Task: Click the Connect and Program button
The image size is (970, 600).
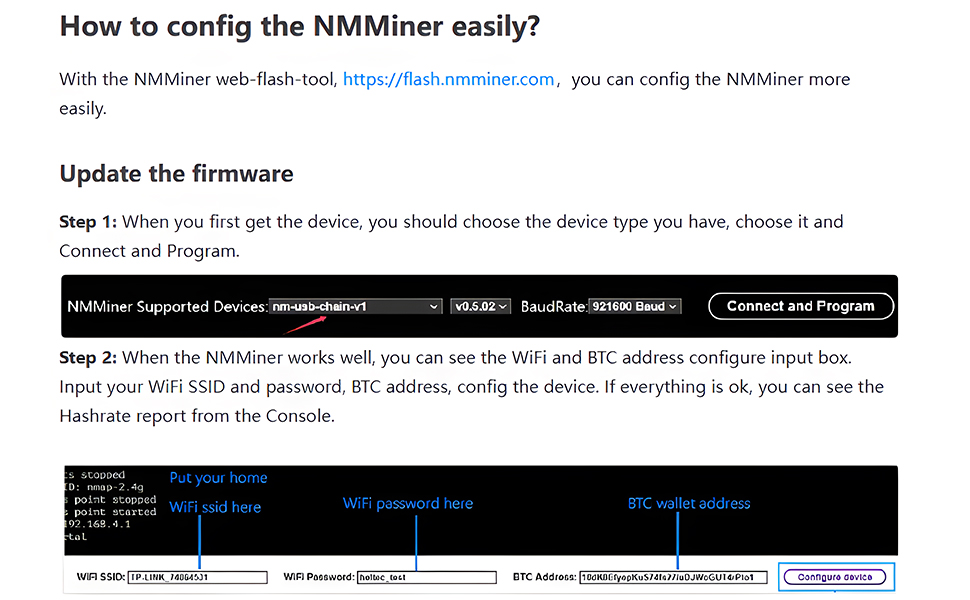Action: [x=800, y=306]
